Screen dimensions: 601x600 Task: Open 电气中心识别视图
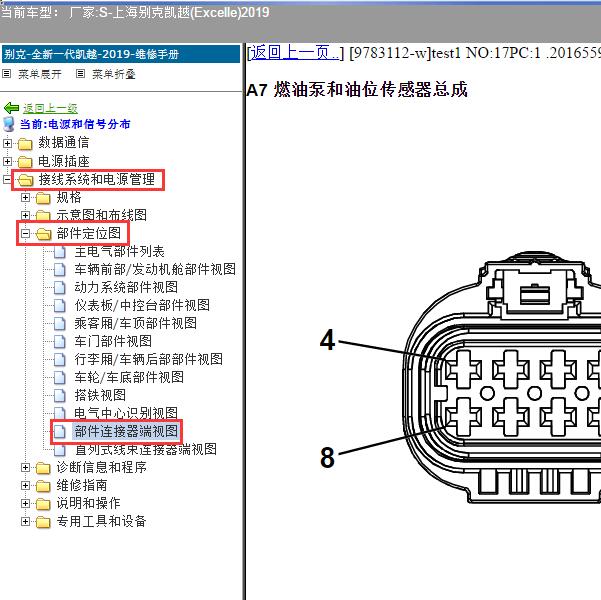(x=126, y=413)
